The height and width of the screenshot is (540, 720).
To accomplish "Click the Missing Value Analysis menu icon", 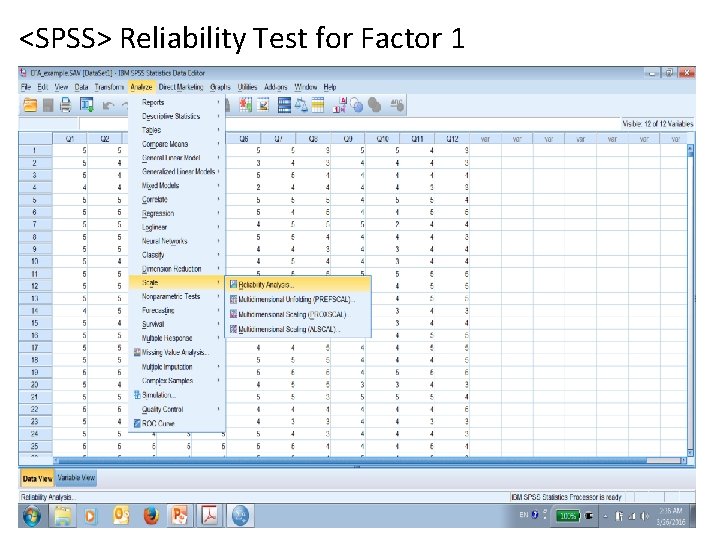I will [x=137, y=353].
